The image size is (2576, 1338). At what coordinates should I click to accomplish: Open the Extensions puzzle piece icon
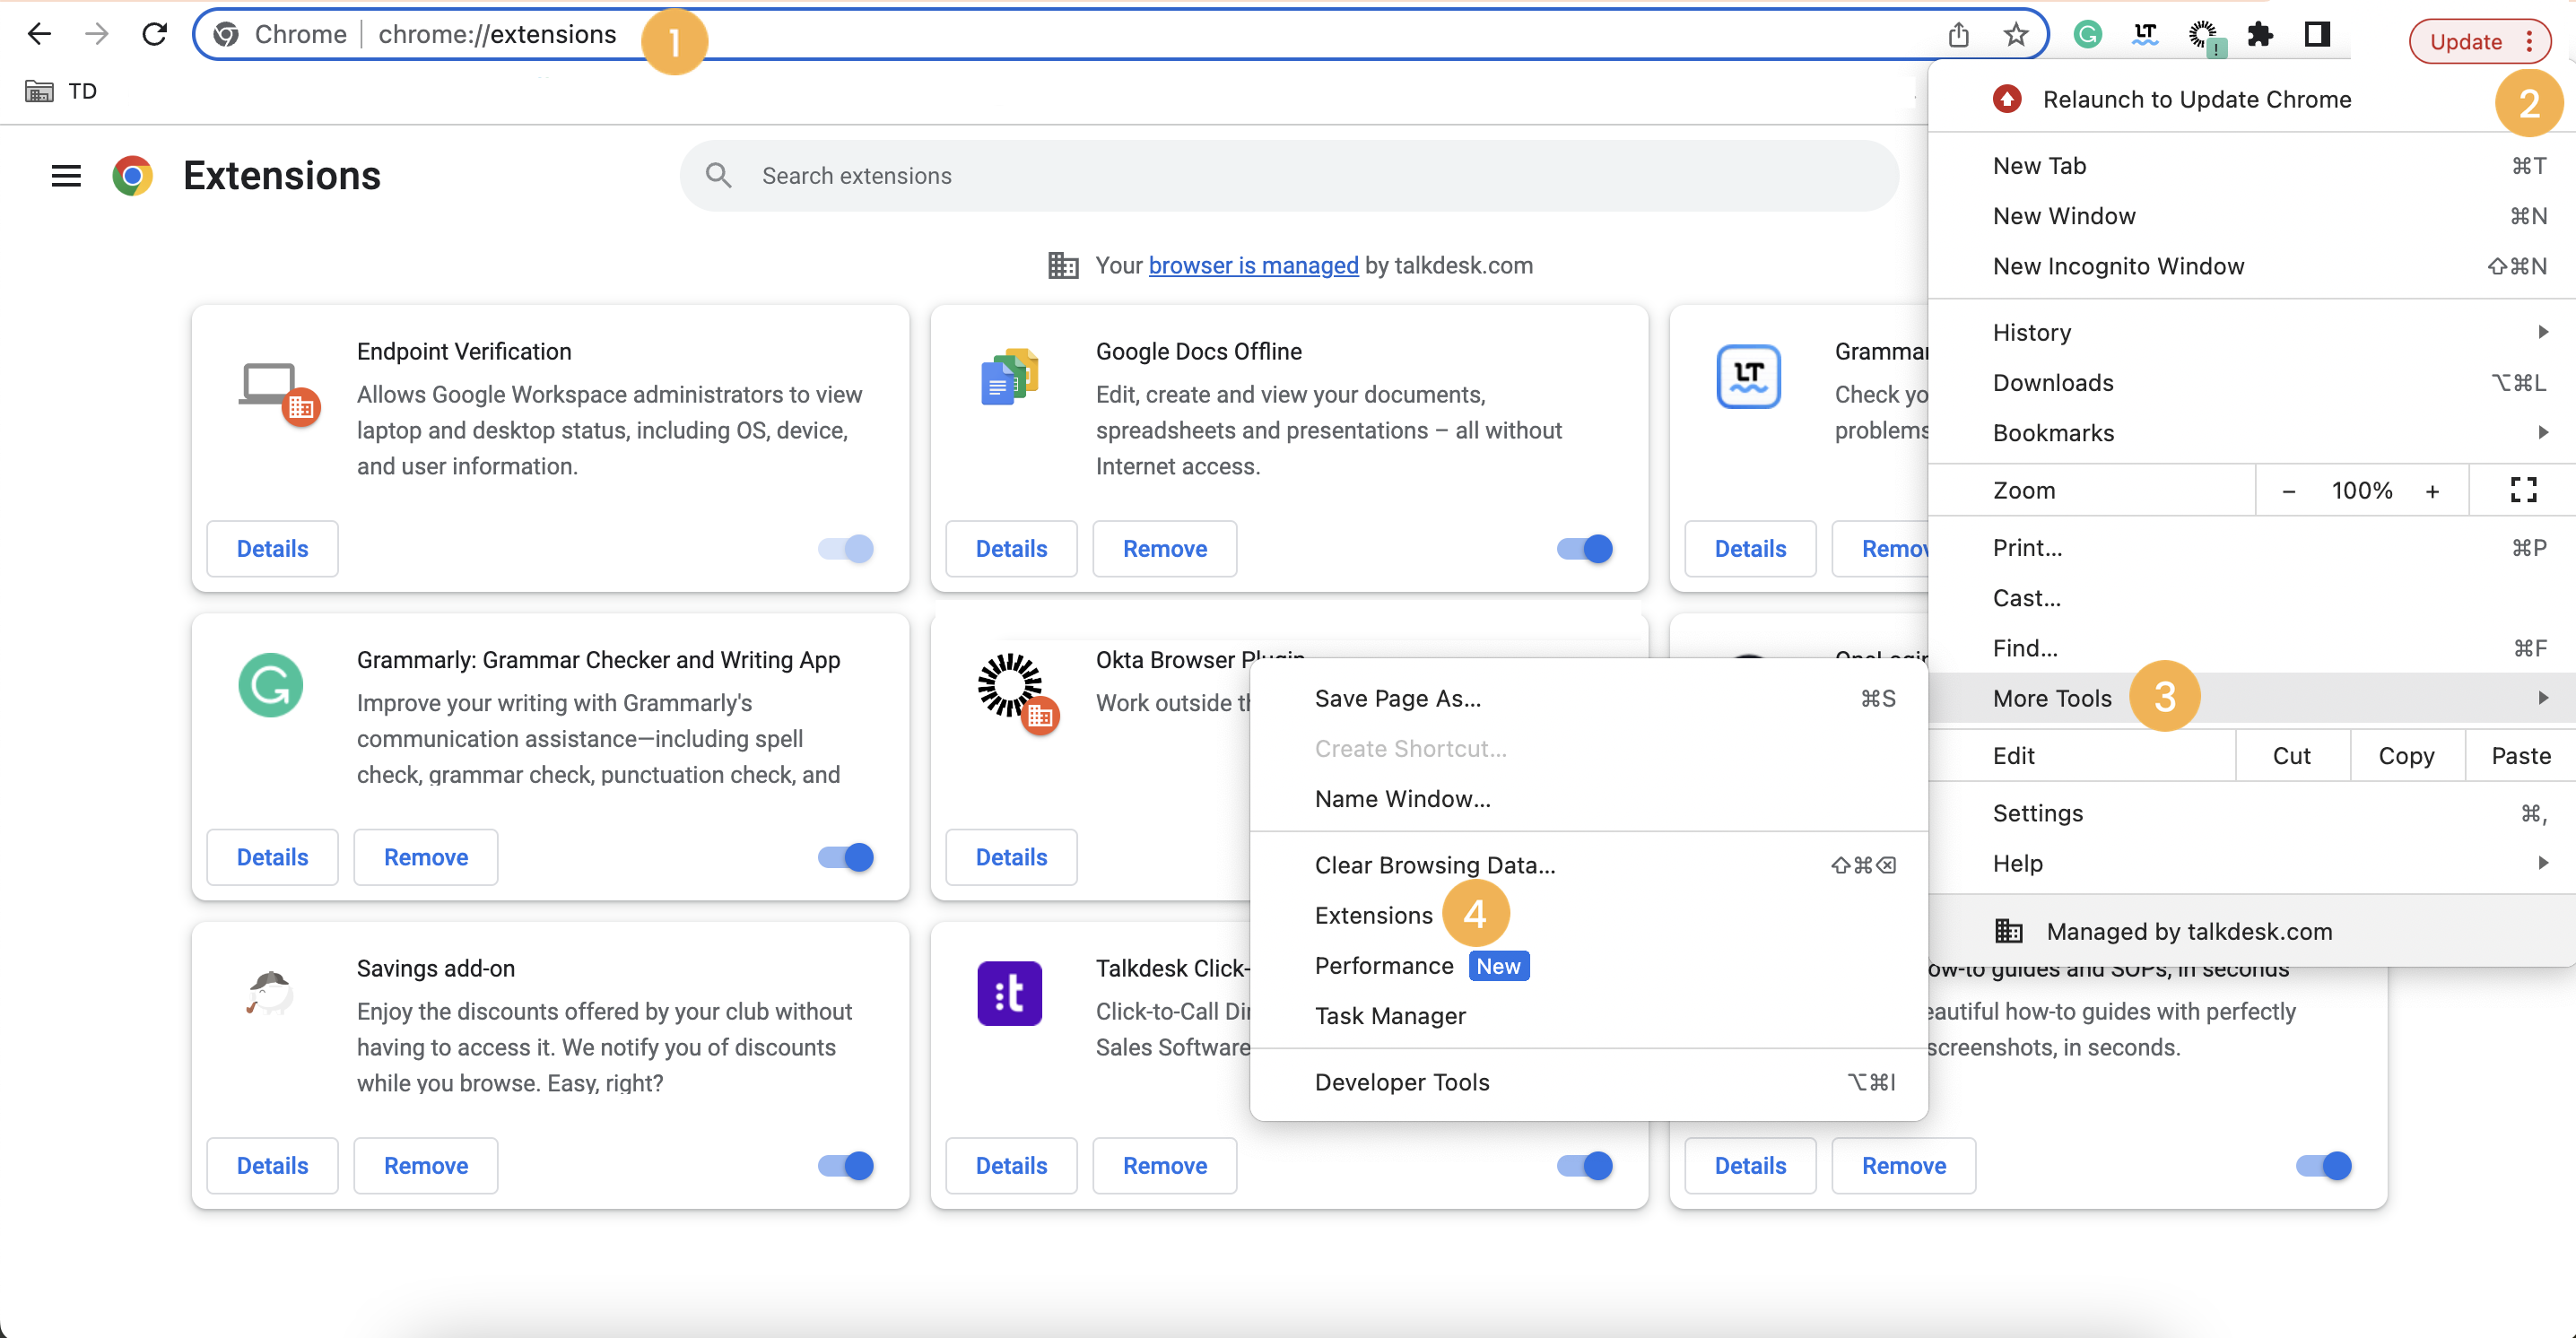pyautogui.click(x=2260, y=35)
